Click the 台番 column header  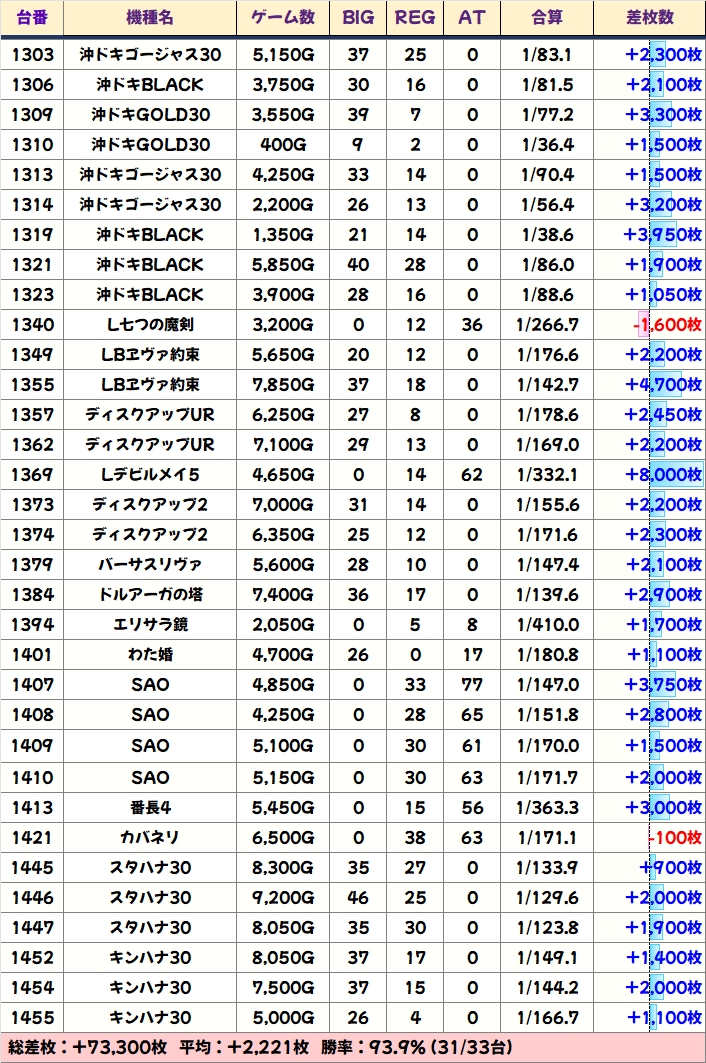click(33, 18)
